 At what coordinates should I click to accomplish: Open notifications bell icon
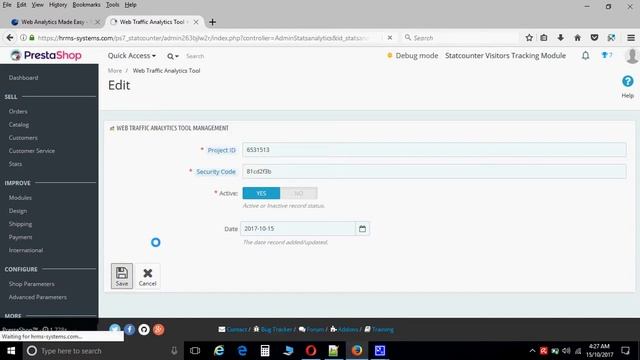(585, 56)
